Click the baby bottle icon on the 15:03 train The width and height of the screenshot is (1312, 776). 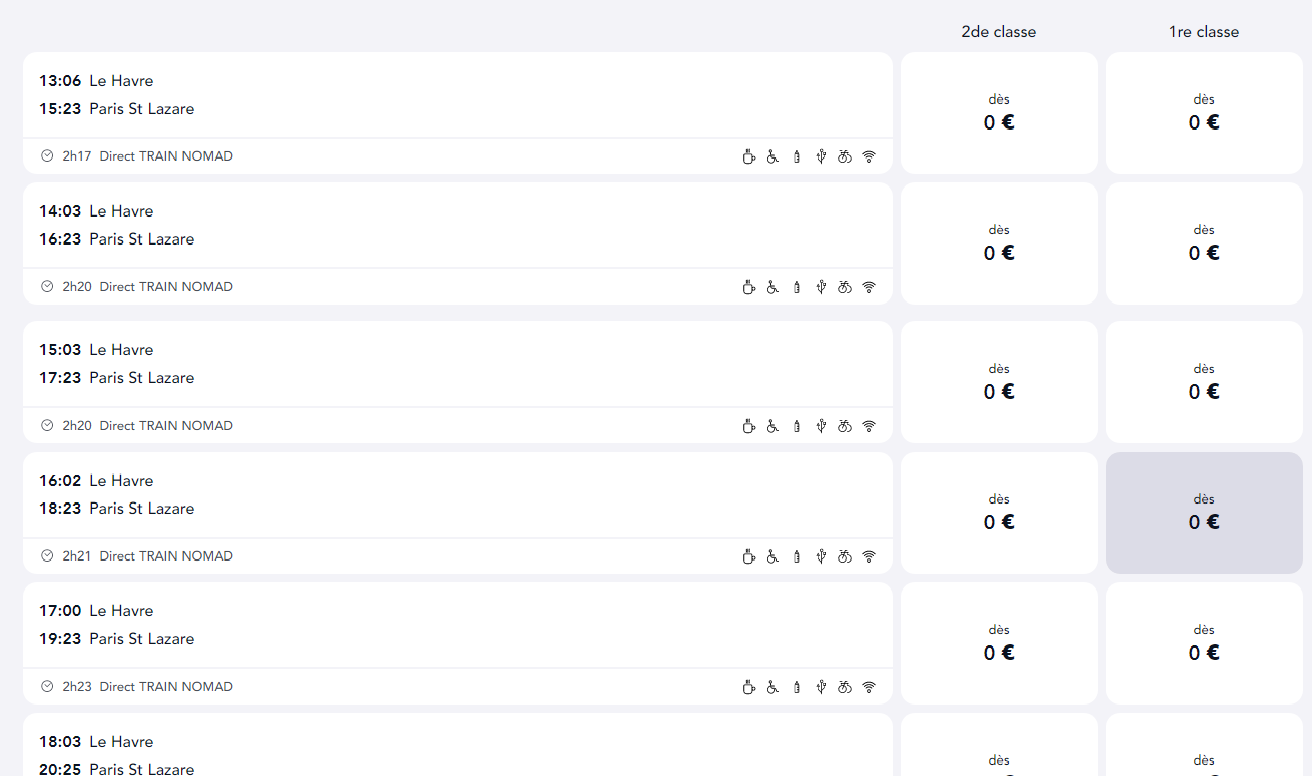tap(797, 426)
